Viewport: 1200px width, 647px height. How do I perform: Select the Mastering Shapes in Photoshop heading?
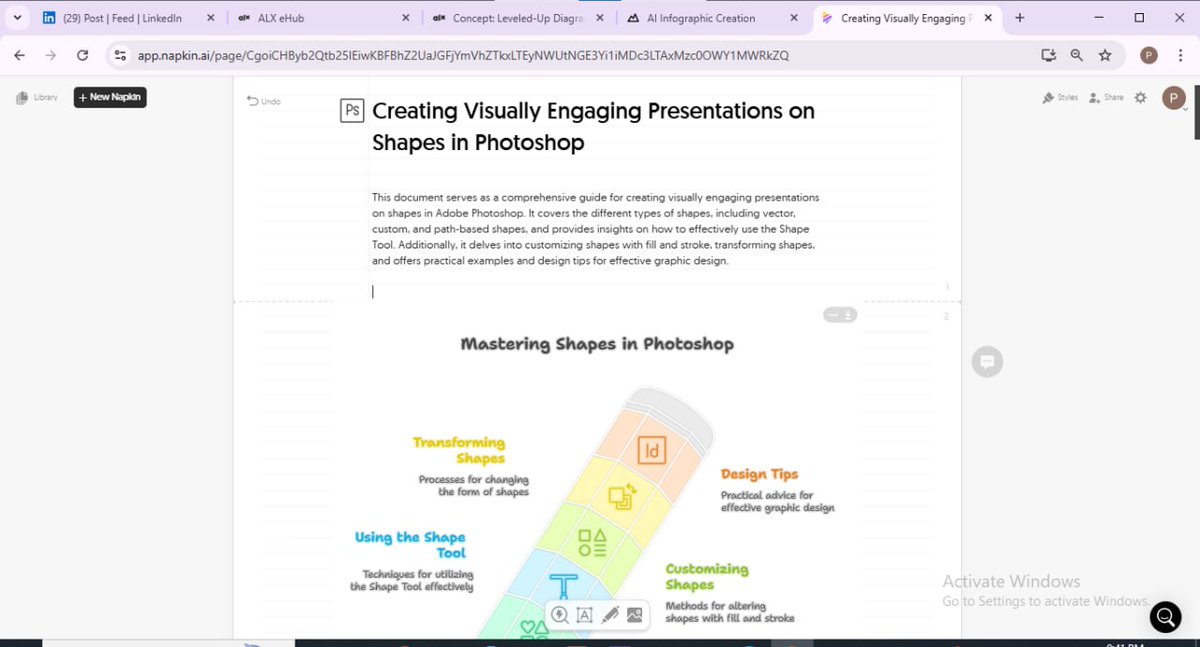click(597, 344)
